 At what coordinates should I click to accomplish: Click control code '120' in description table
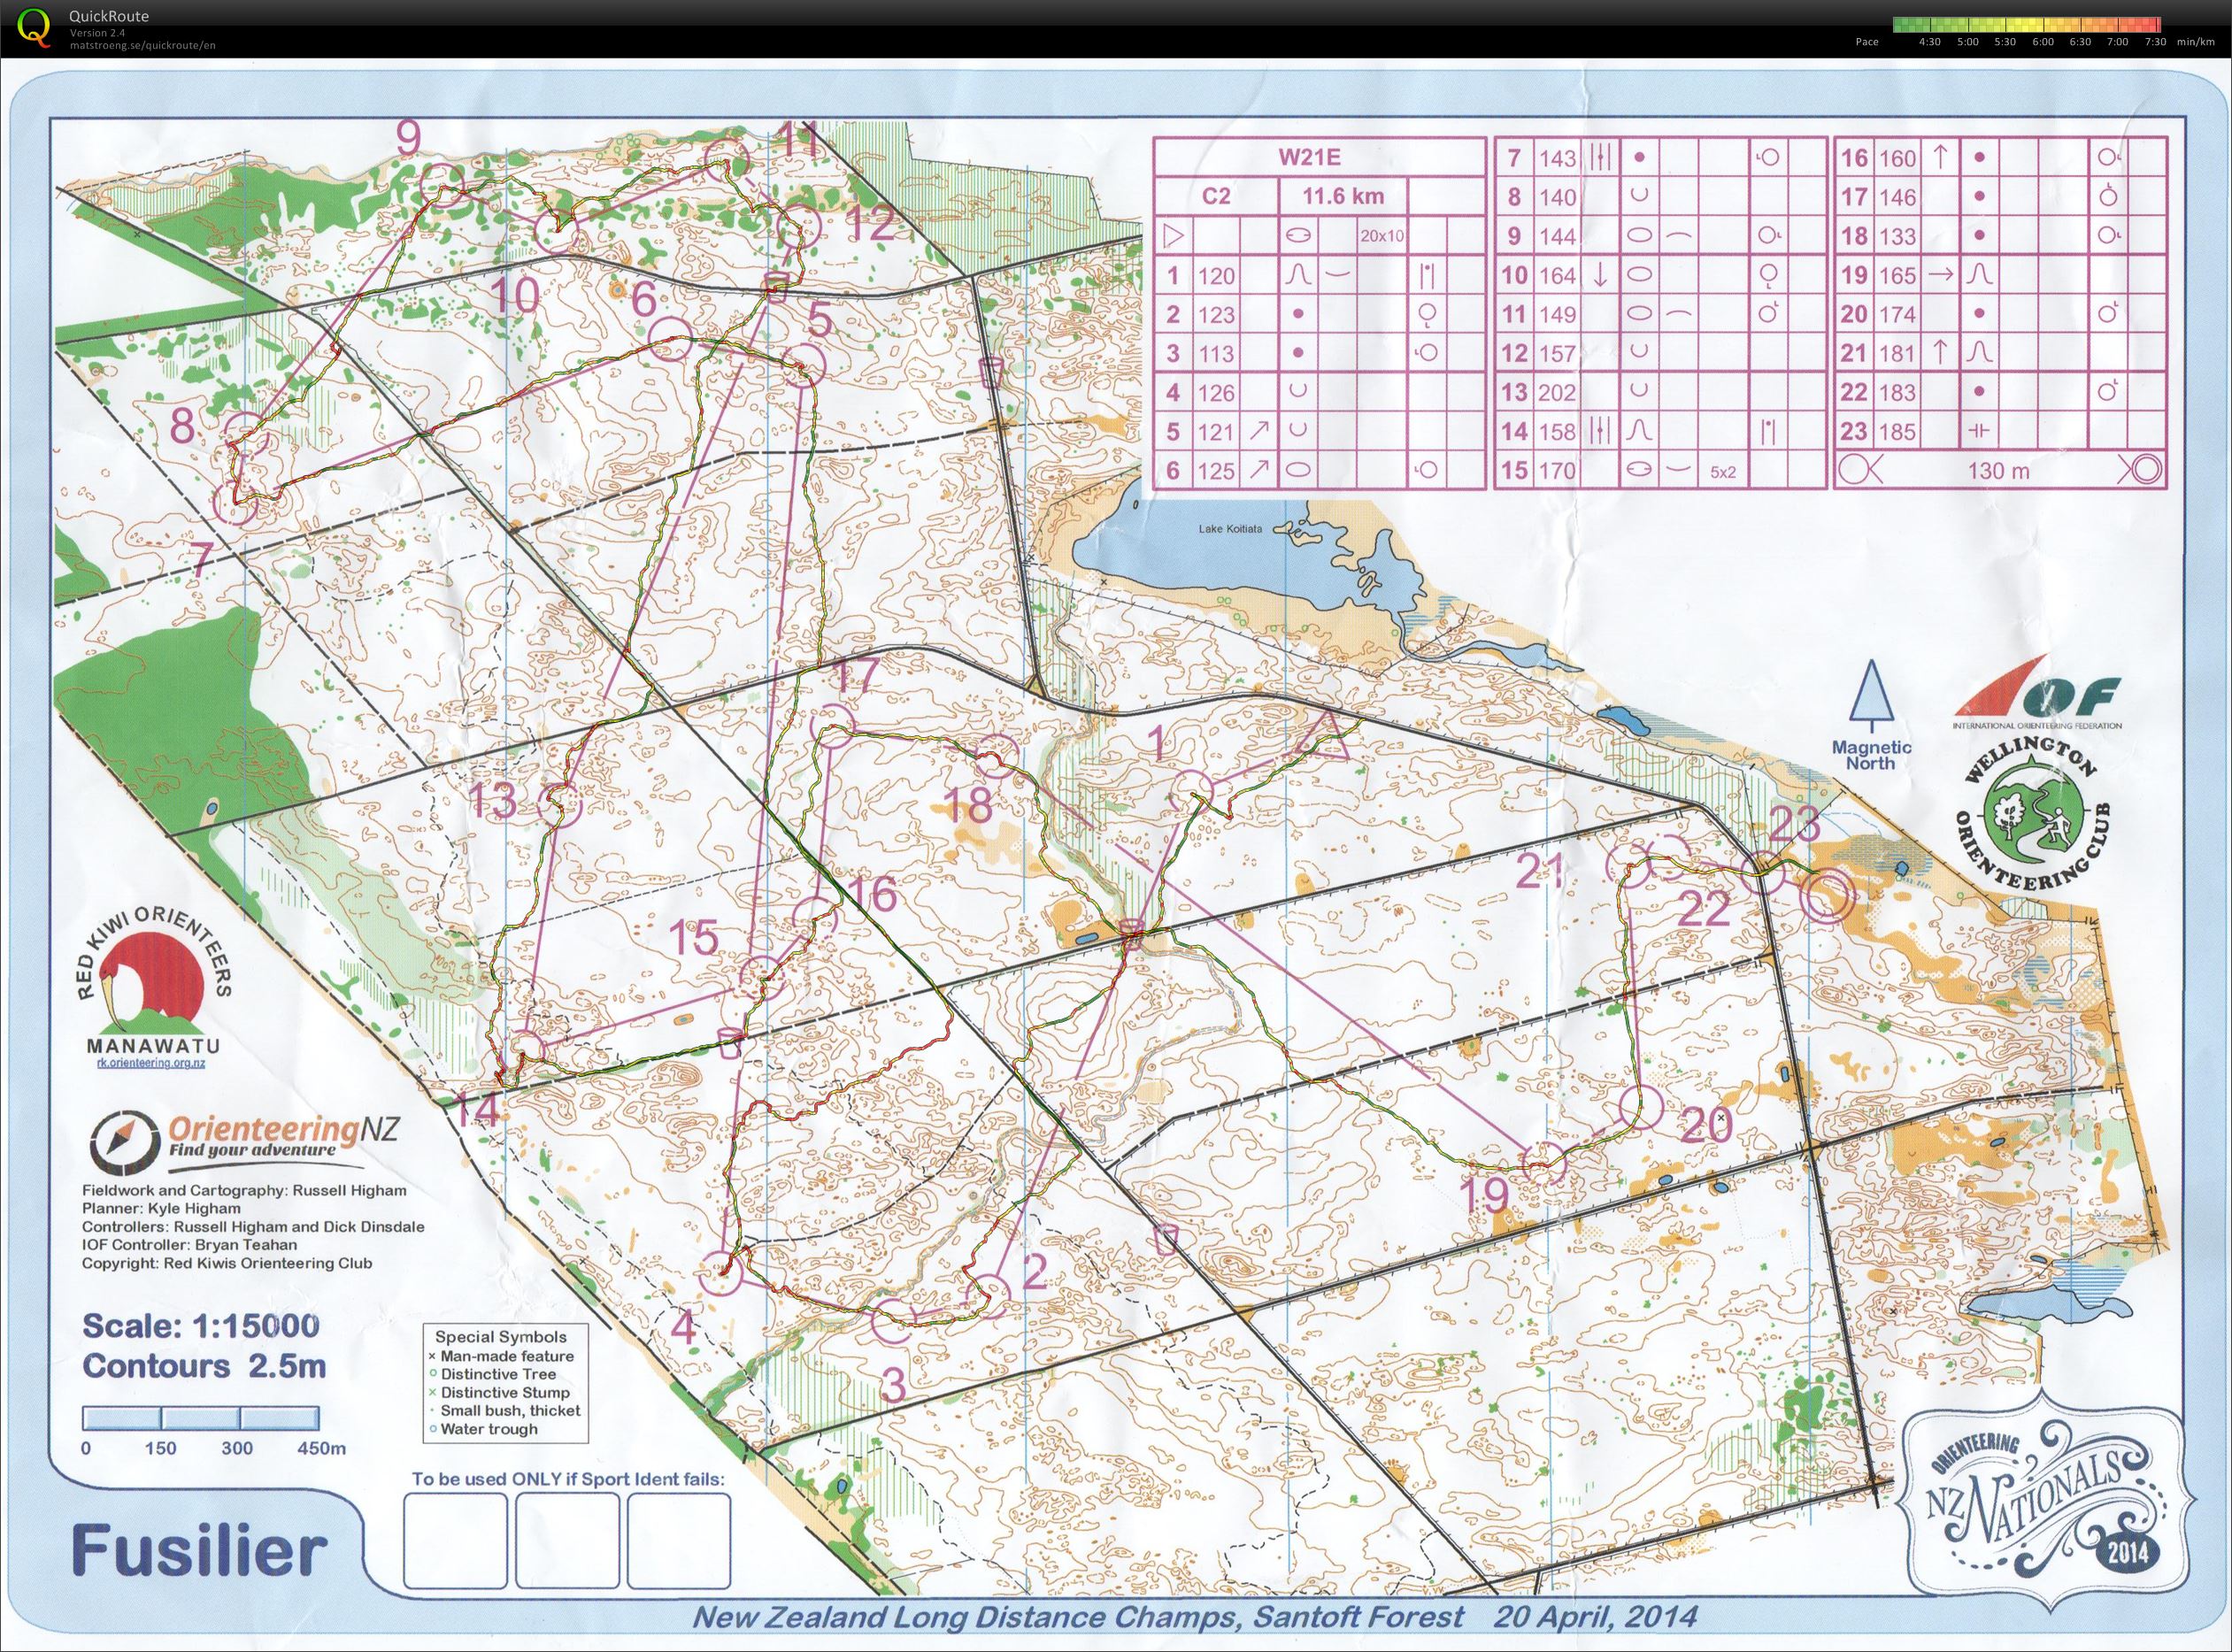1217,275
